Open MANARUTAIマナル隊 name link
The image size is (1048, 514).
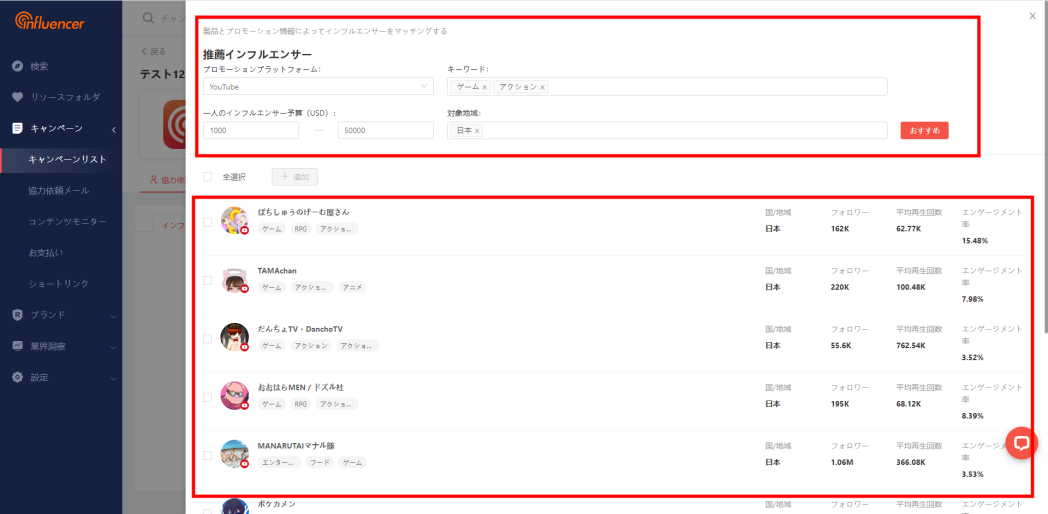[296, 445]
